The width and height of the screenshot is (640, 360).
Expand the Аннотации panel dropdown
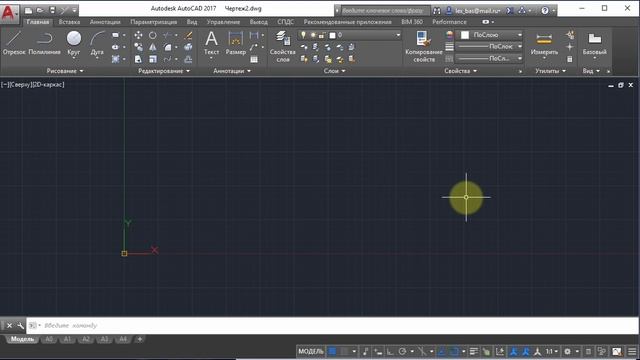tap(232, 71)
